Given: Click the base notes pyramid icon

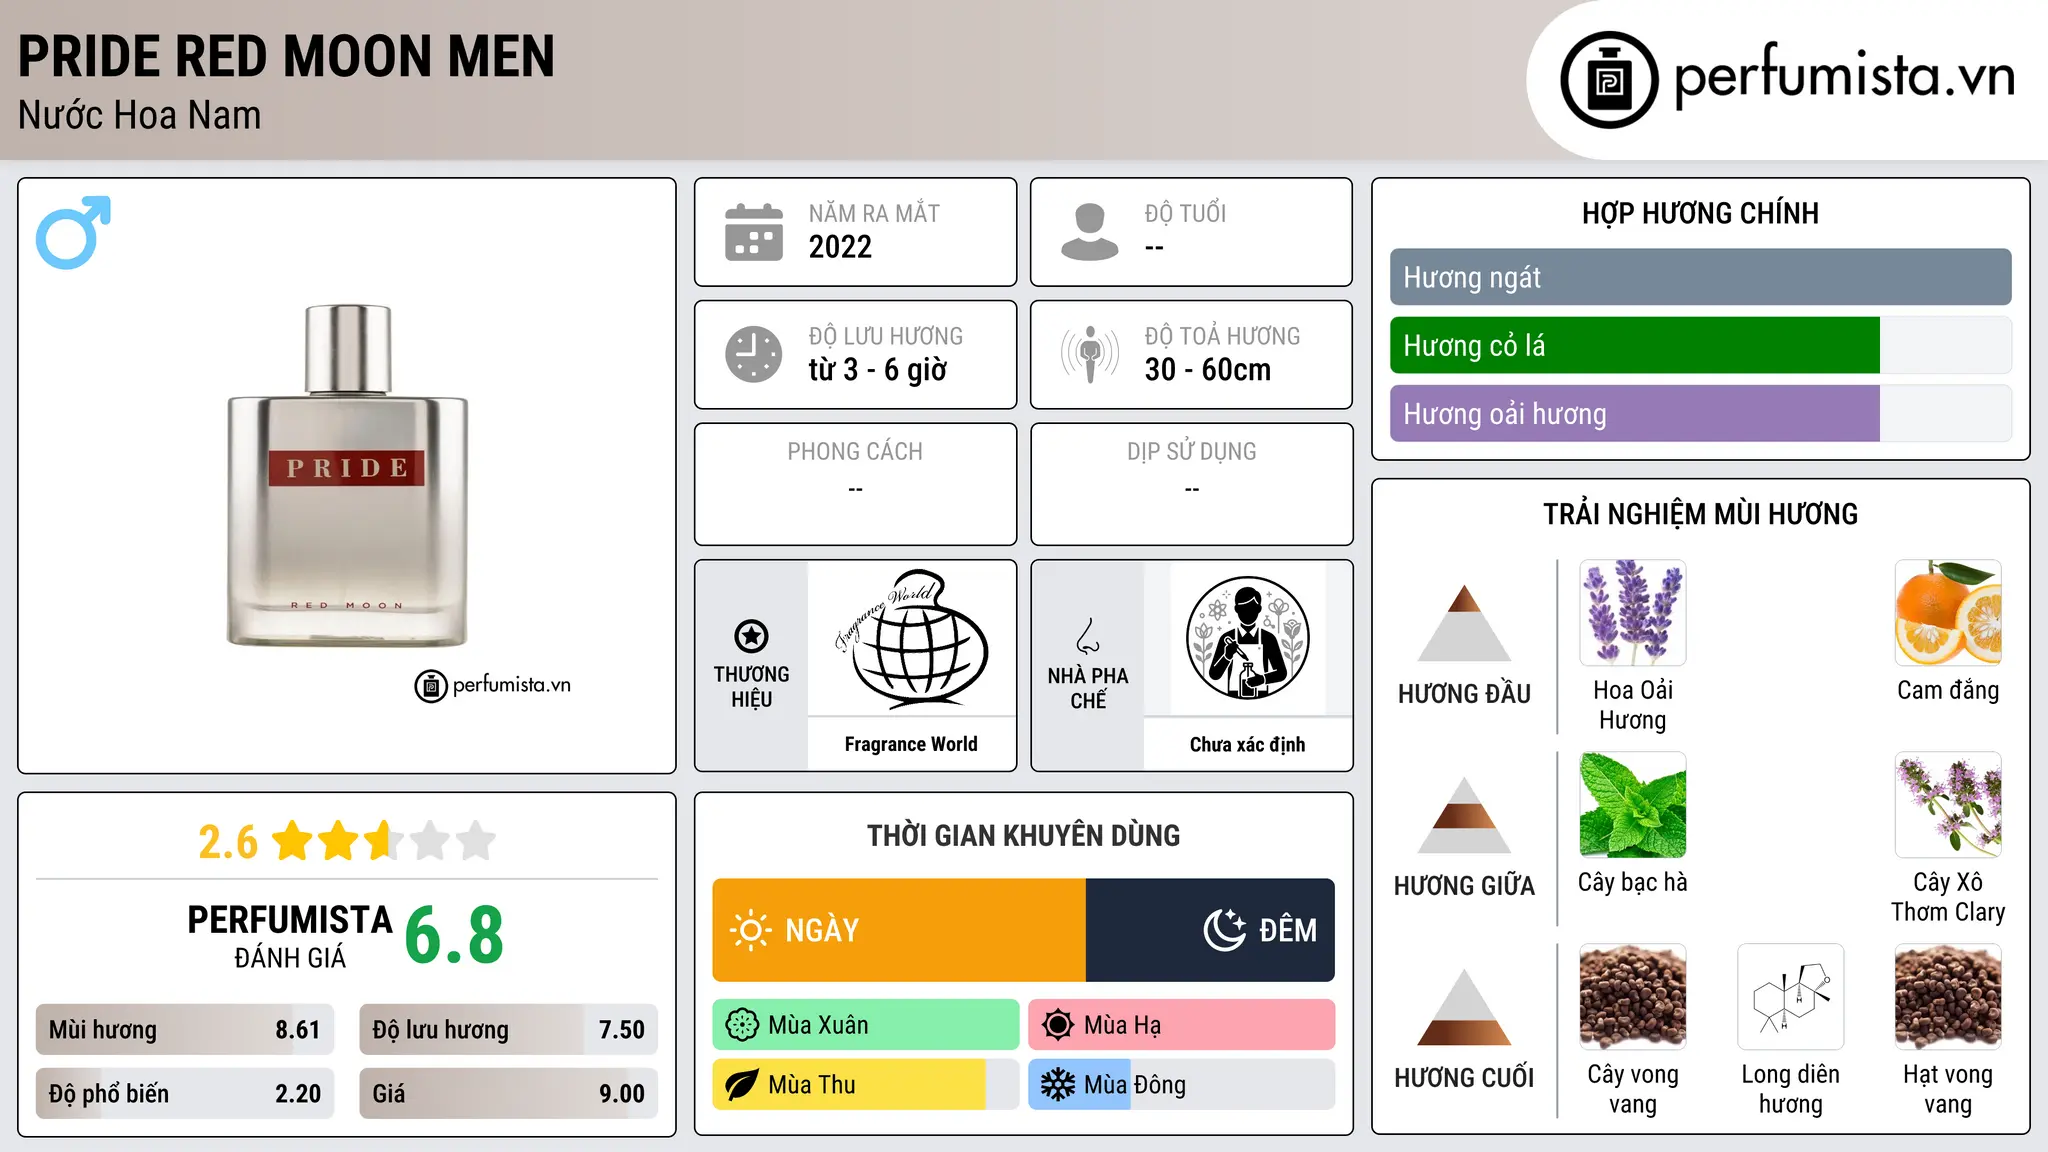Looking at the screenshot, I should tap(1464, 1007).
